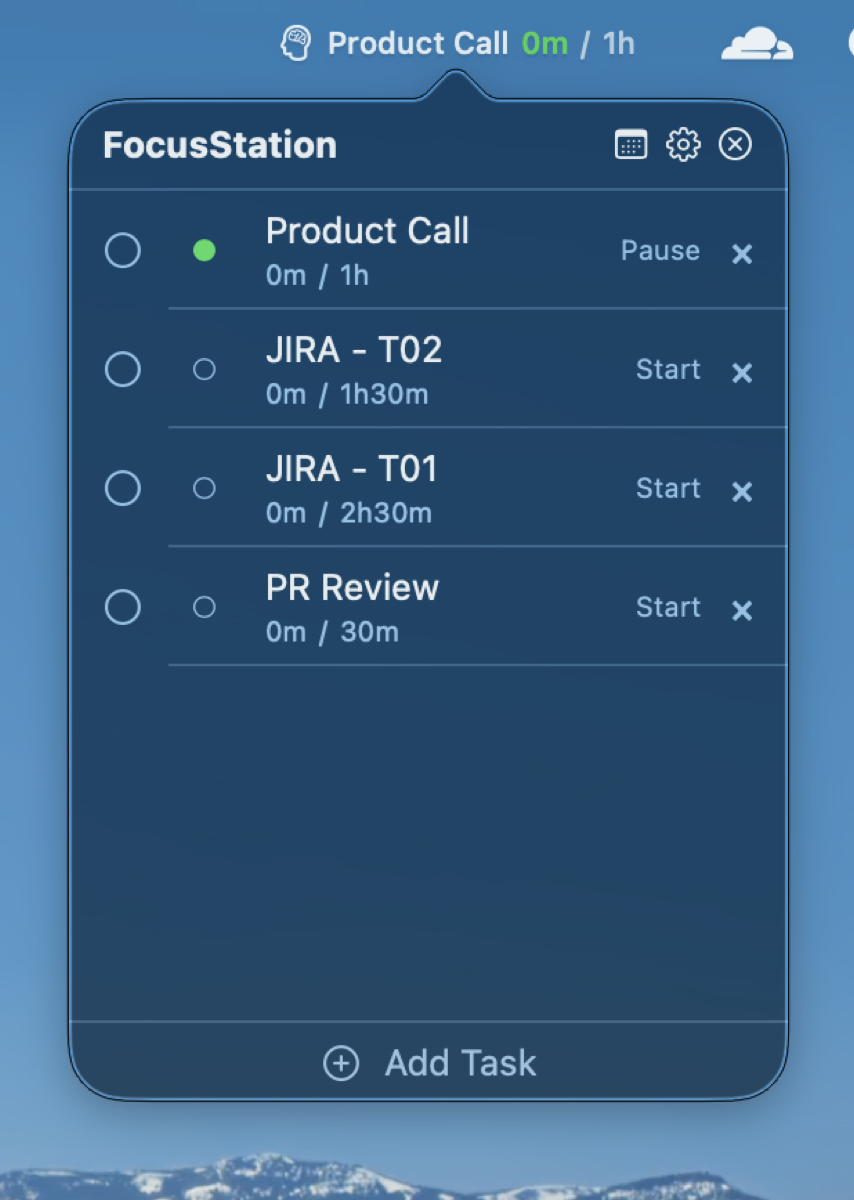Mark JIRA - T01 task as done

(123, 489)
